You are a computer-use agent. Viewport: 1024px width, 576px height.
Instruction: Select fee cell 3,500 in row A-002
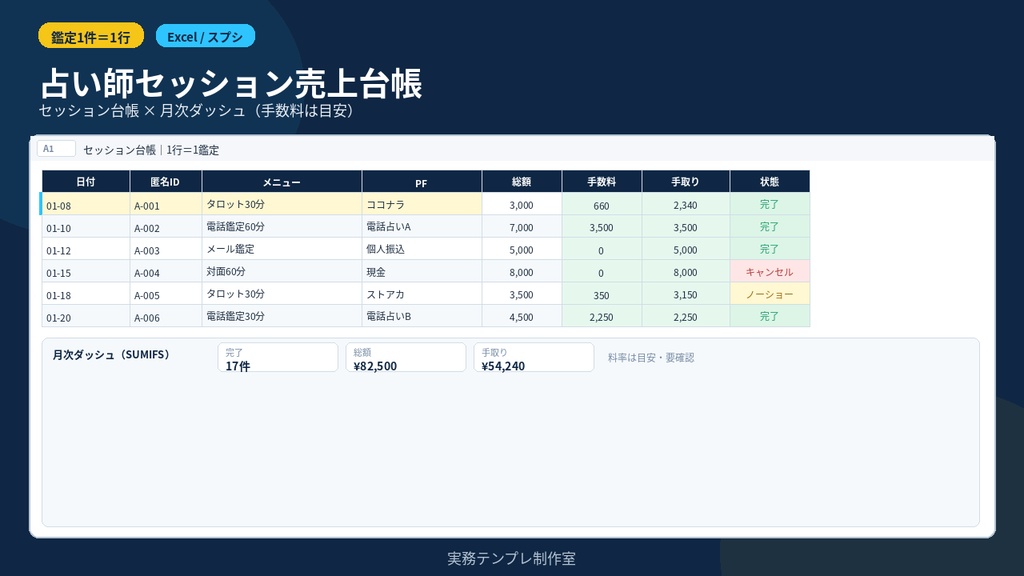[601, 227]
